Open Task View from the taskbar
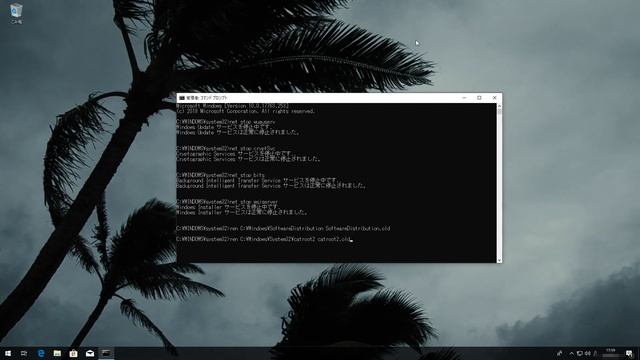Image resolution: width=640 pixels, height=360 pixels. [24, 353]
